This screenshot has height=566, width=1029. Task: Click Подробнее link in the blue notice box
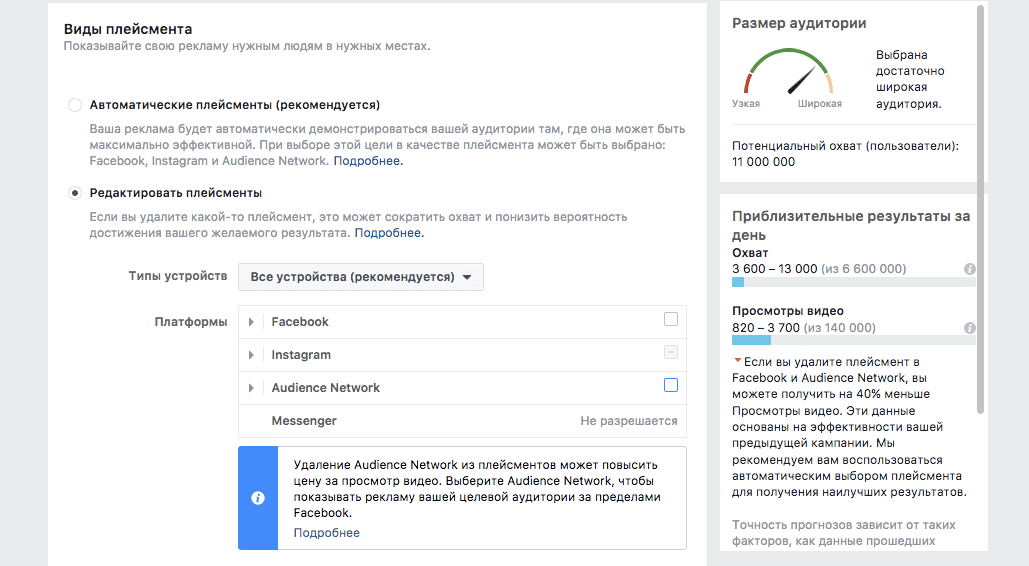pos(326,533)
